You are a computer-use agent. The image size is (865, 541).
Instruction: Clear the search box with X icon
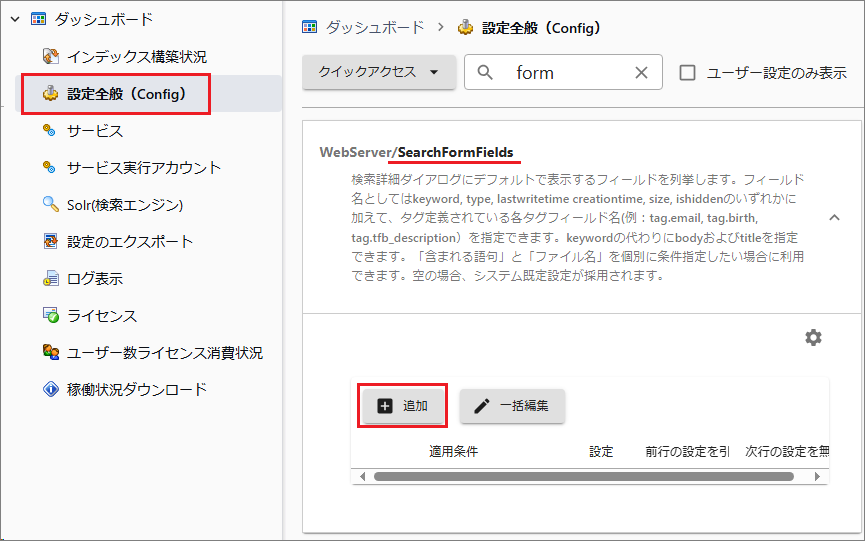(x=641, y=73)
